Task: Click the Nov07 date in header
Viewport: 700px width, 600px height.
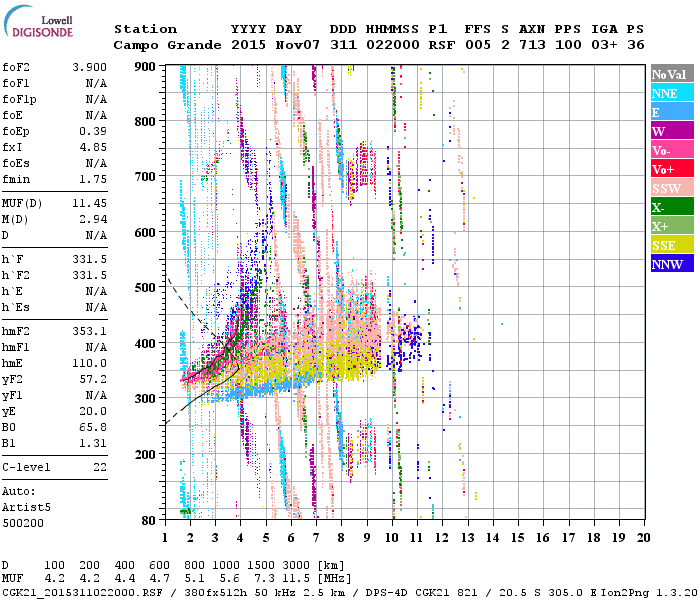Action: pos(298,45)
